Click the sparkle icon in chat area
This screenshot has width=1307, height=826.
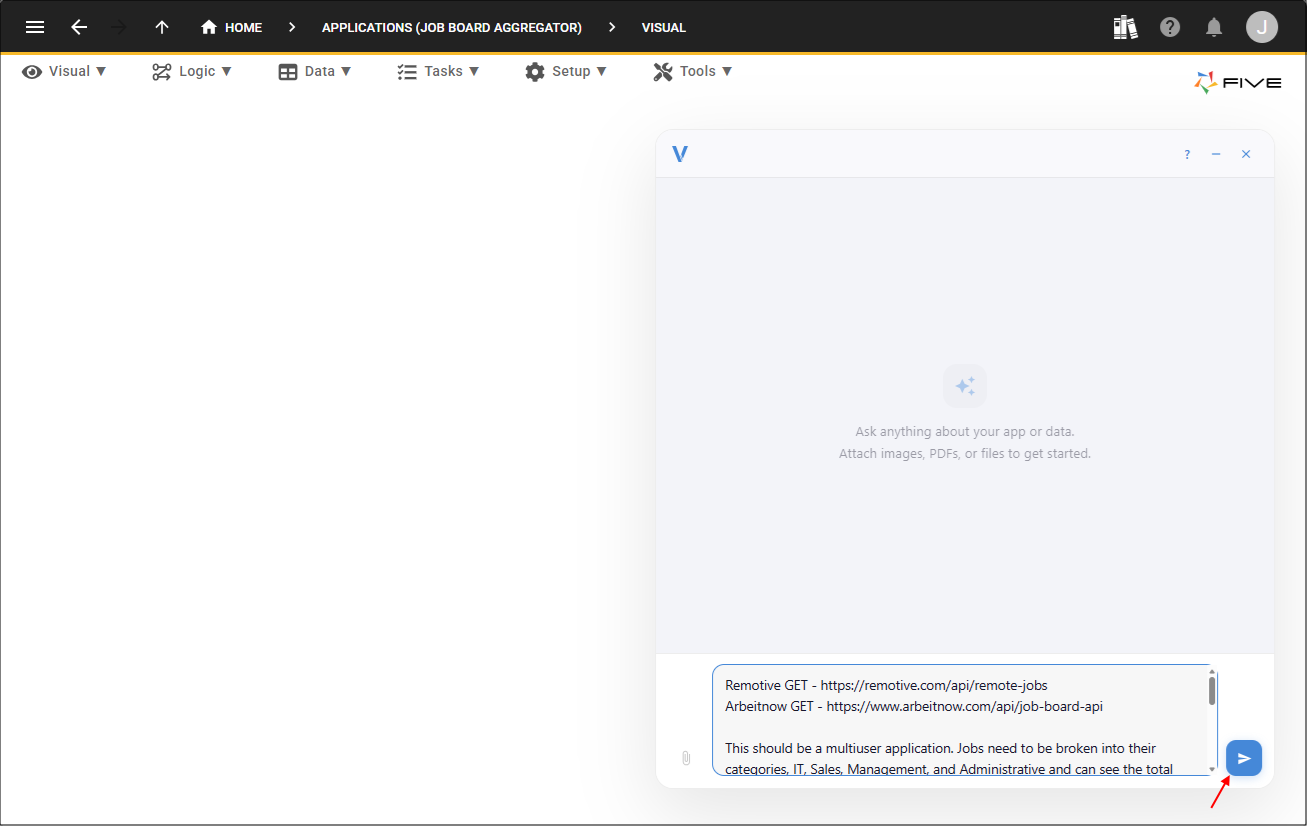(965, 386)
